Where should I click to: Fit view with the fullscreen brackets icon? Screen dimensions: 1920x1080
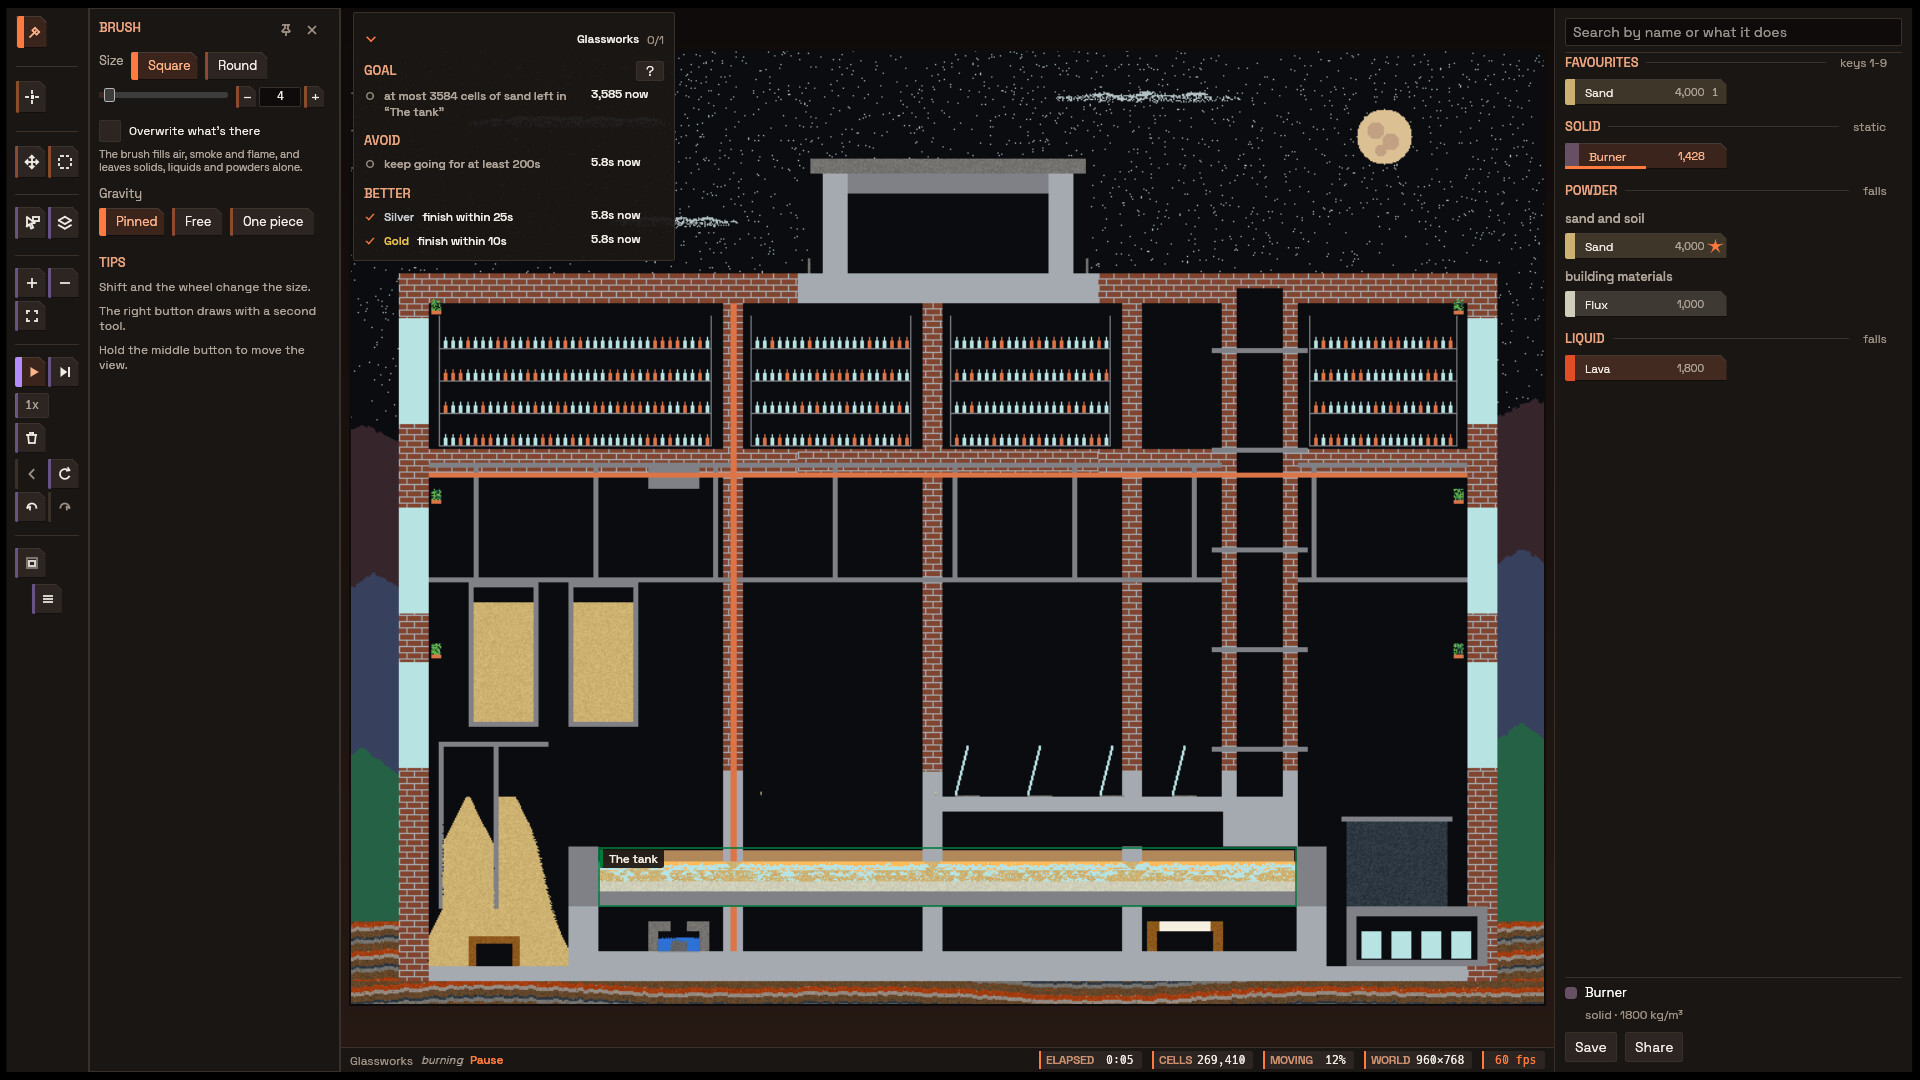tap(32, 316)
